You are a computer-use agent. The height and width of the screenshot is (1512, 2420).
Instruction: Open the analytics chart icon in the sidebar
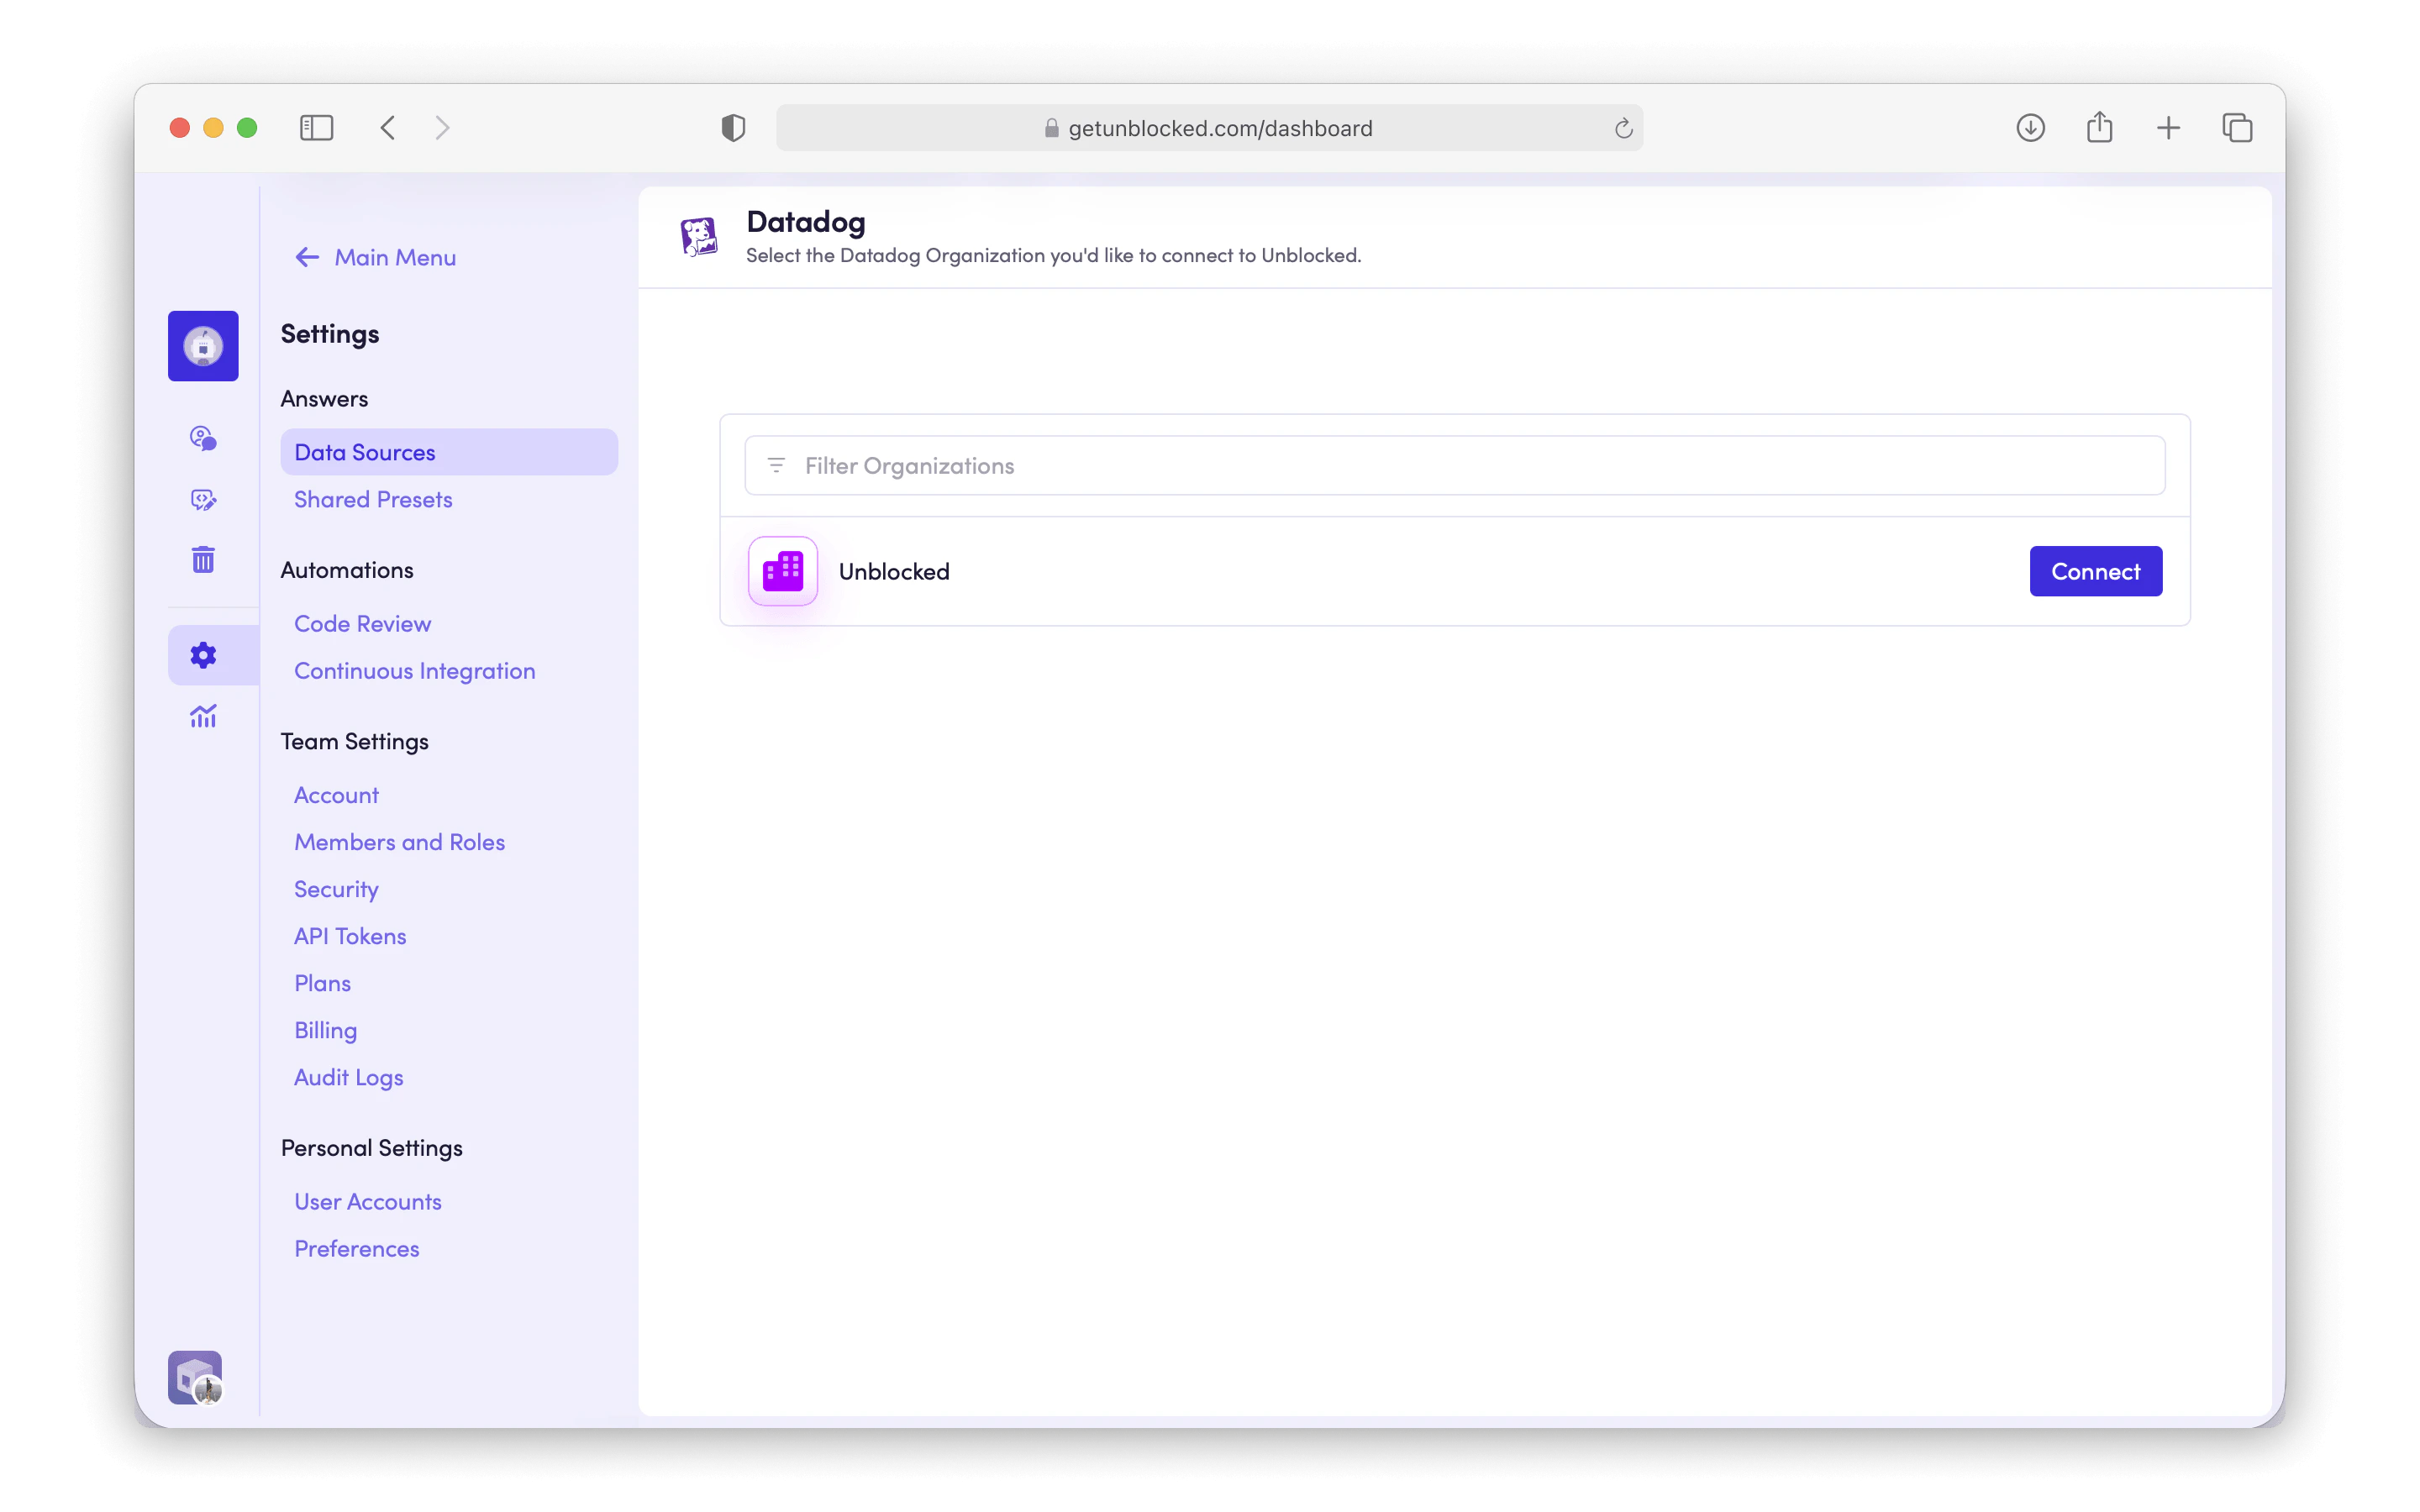click(x=203, y=716)
